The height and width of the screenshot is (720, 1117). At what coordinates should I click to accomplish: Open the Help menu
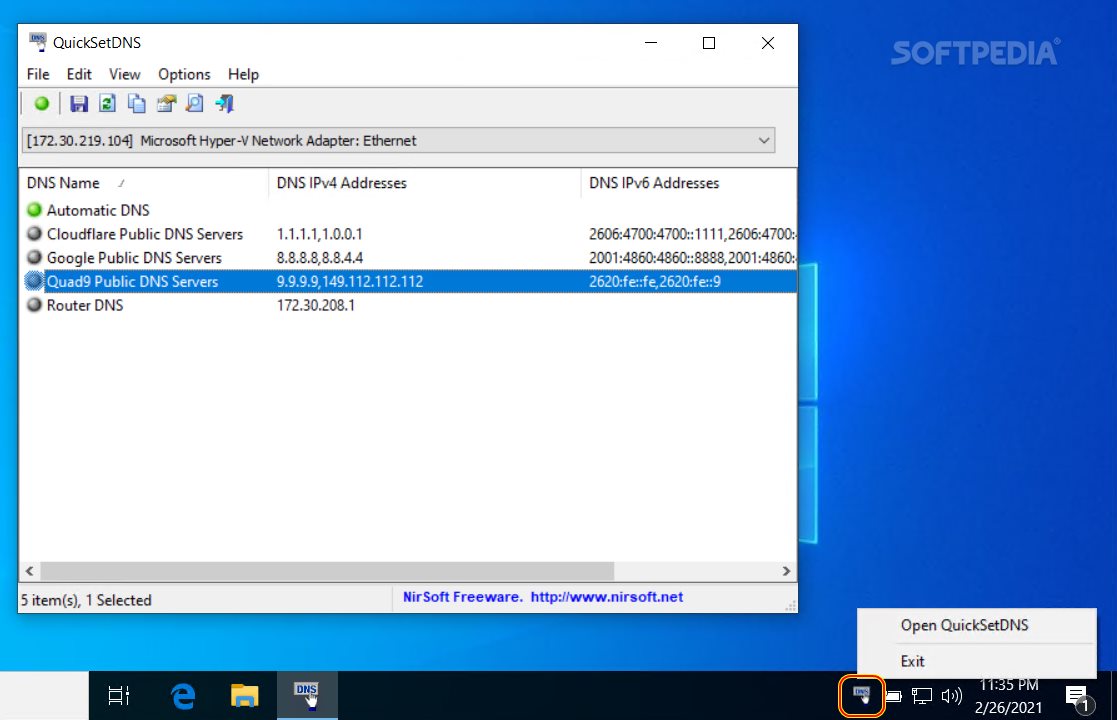[243, 74]
